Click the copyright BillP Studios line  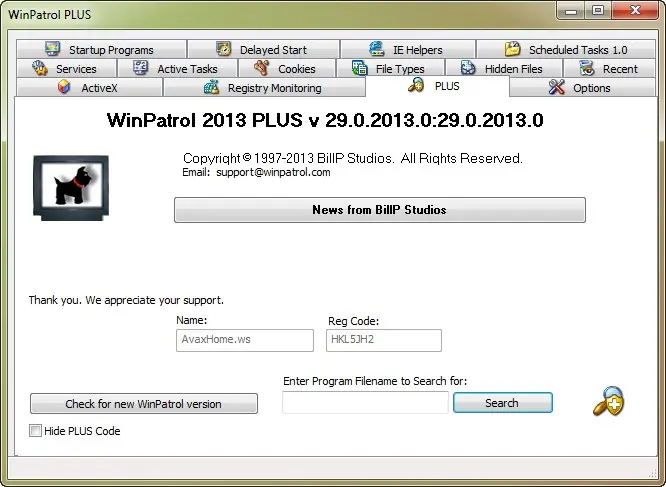point(353,158)
